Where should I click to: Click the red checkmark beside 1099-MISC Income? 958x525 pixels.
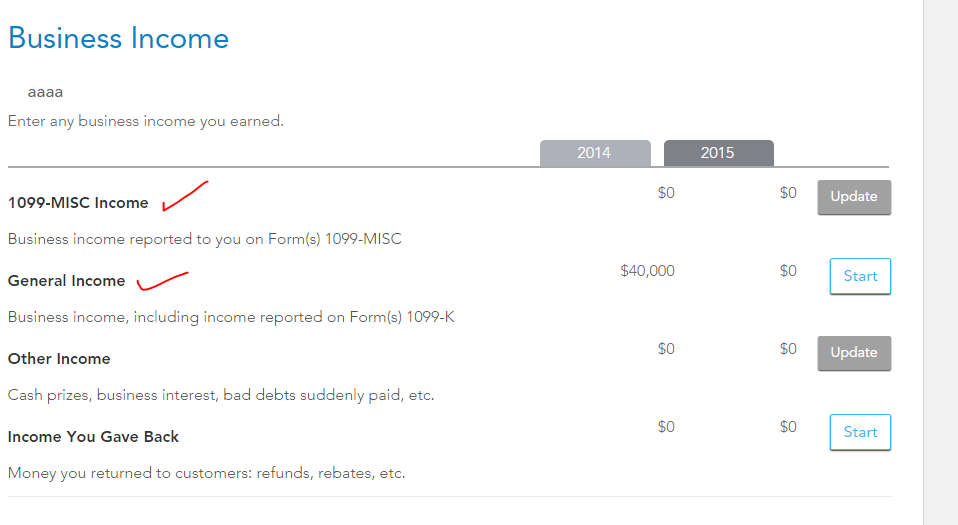[x=185, y=196]
